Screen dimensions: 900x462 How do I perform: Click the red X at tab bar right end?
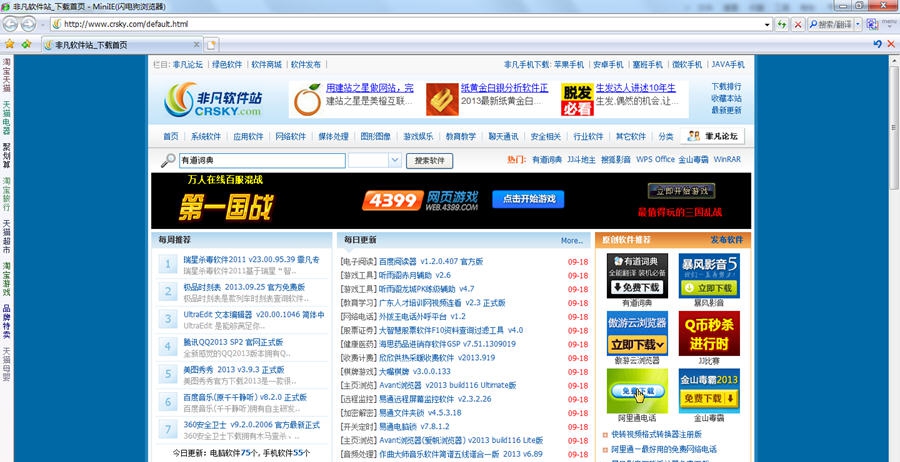[x=891, y=44]
